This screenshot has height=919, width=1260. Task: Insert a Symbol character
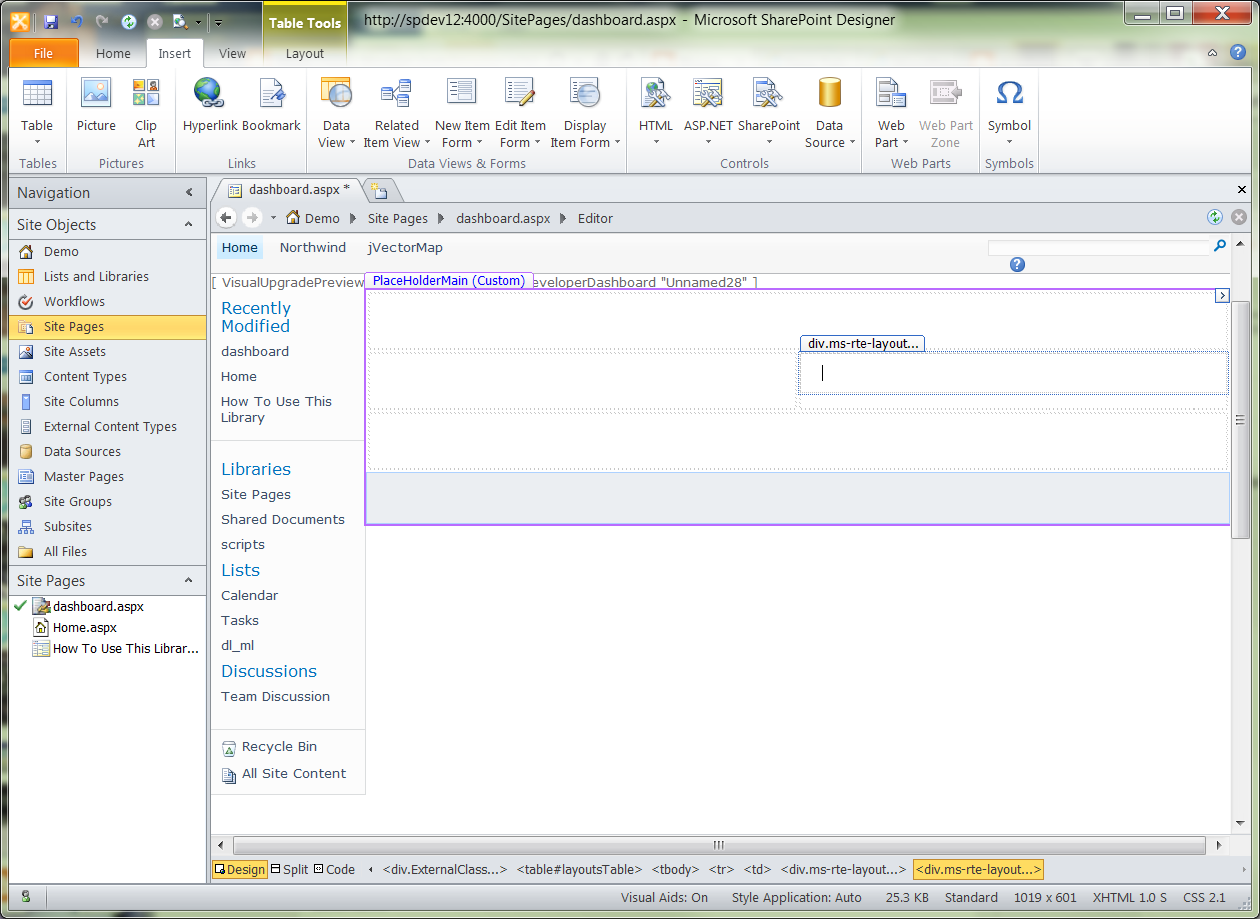coord(1009,110)
